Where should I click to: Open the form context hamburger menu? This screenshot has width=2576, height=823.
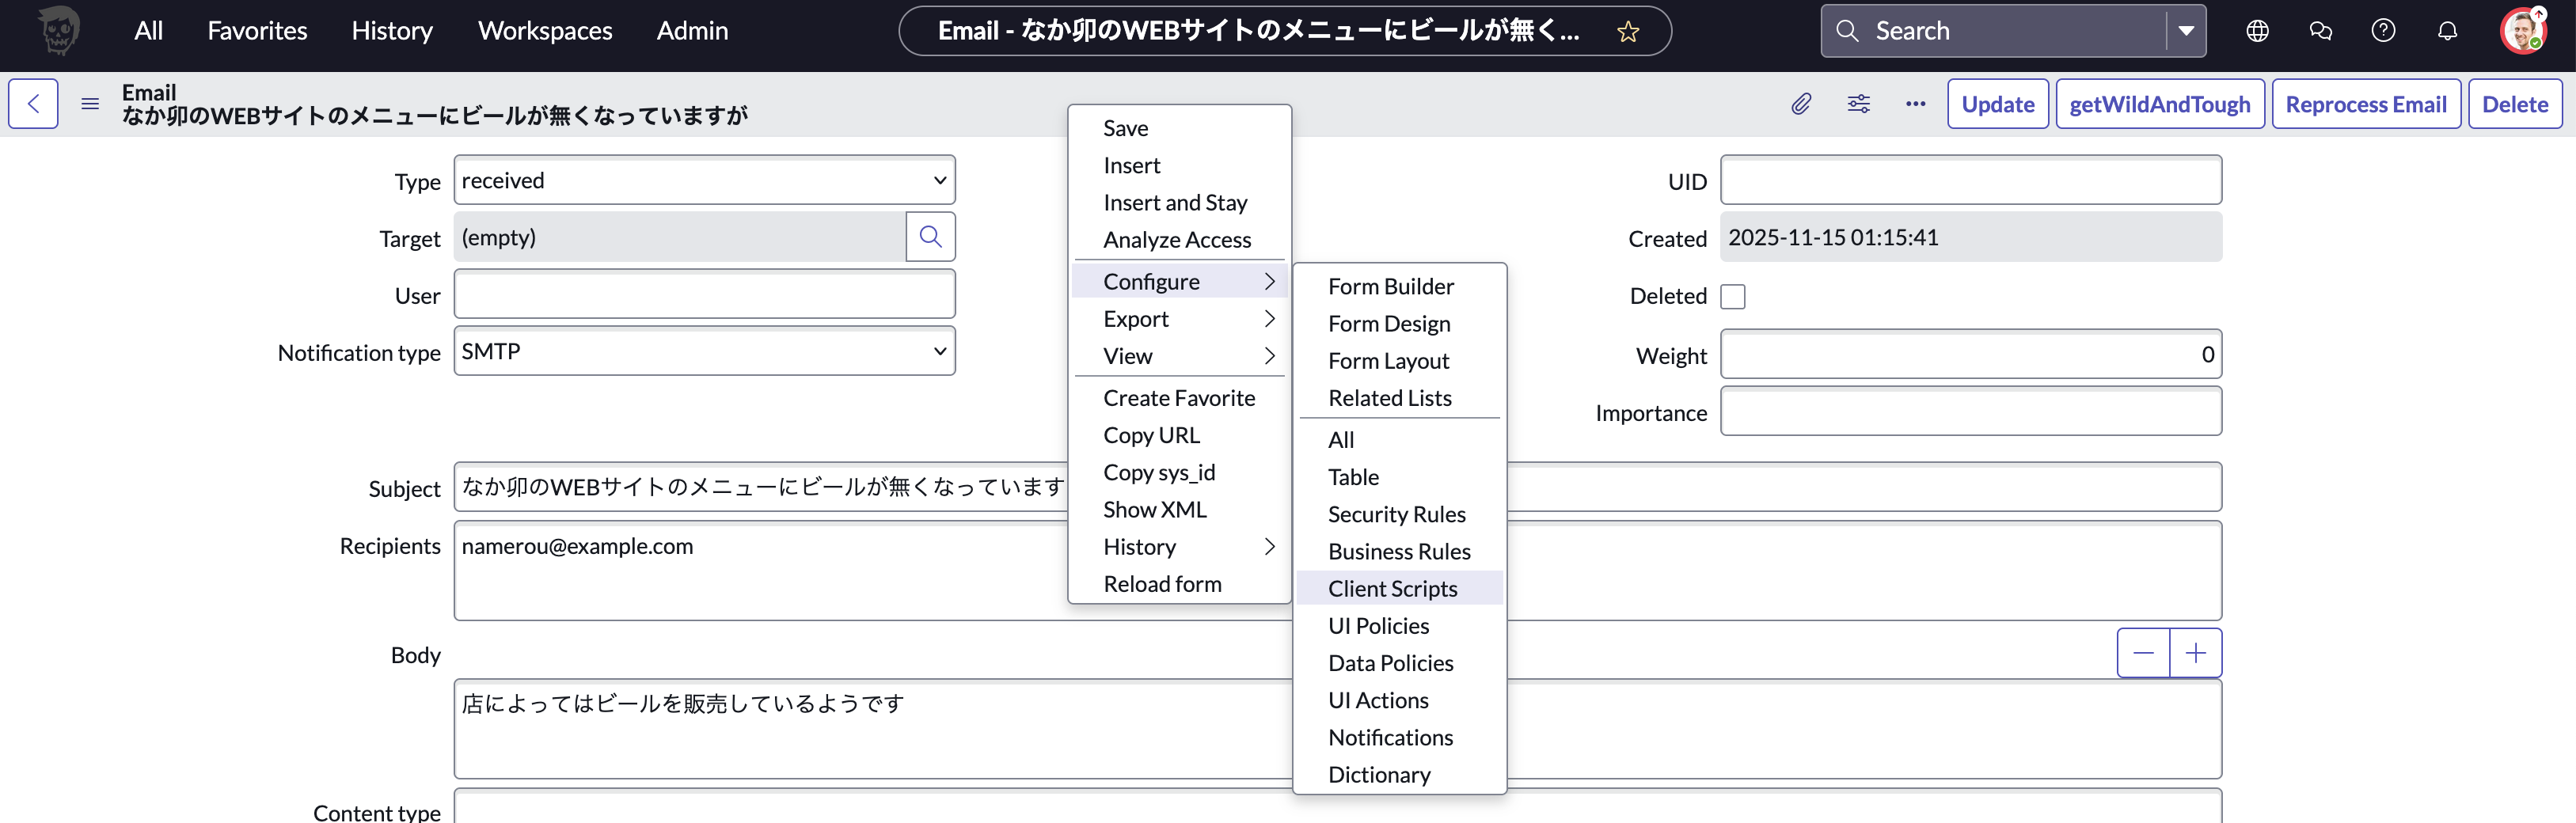(x=90, y=104)
